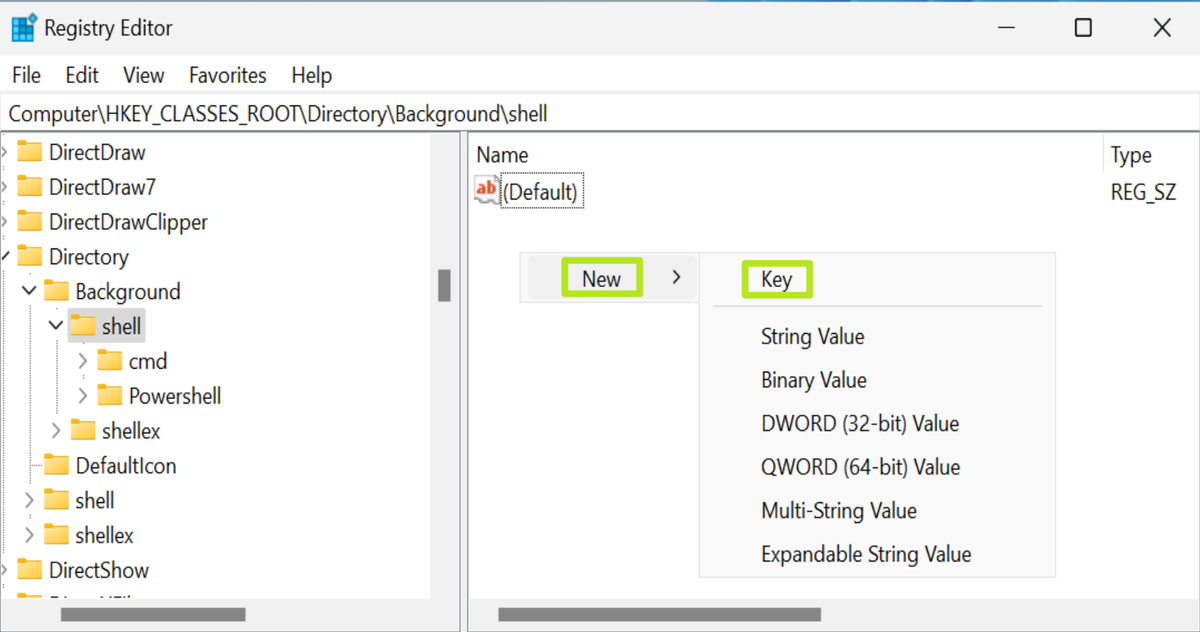The height and width of the screenshot is (632, 1200).
Task: Expand the cmd subkey
Action: [81, 360]
